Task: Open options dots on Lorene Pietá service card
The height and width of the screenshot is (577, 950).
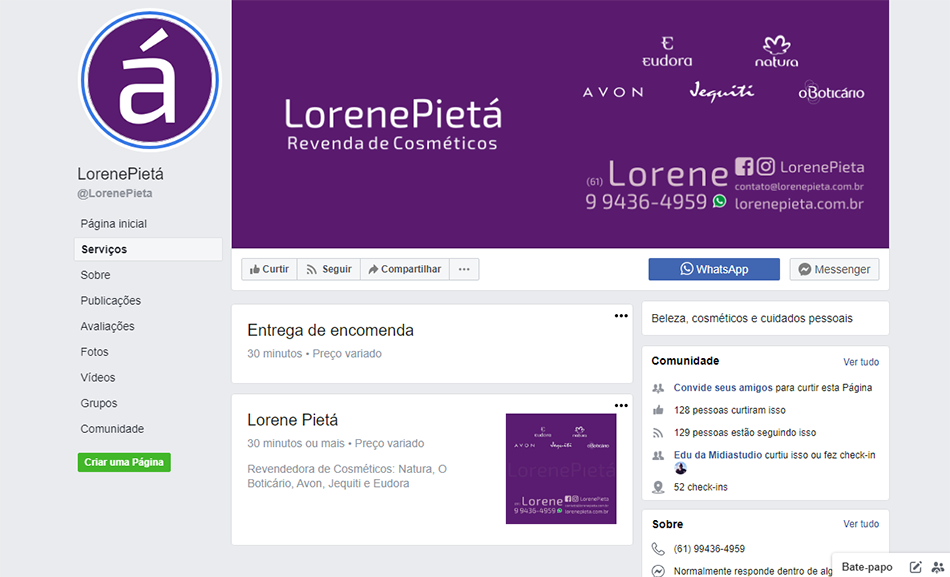Action: [621, 406]
